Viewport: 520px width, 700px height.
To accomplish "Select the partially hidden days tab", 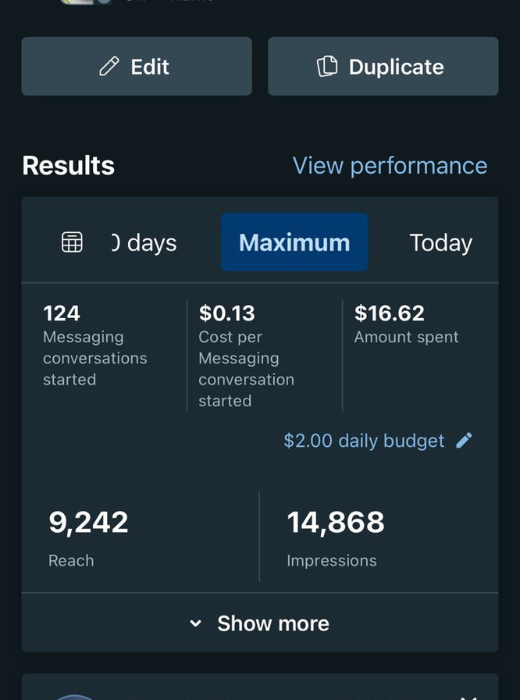I will point(144,243).
